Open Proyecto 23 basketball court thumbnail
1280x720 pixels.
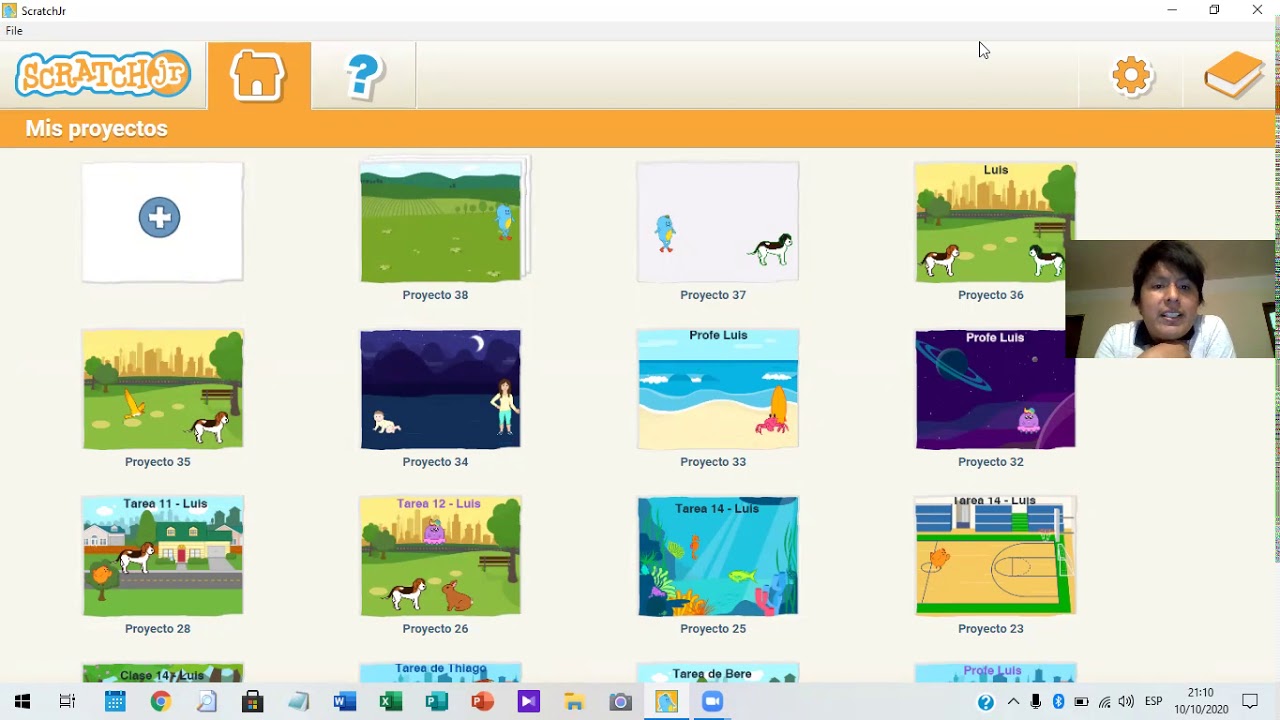coord(995,556)
